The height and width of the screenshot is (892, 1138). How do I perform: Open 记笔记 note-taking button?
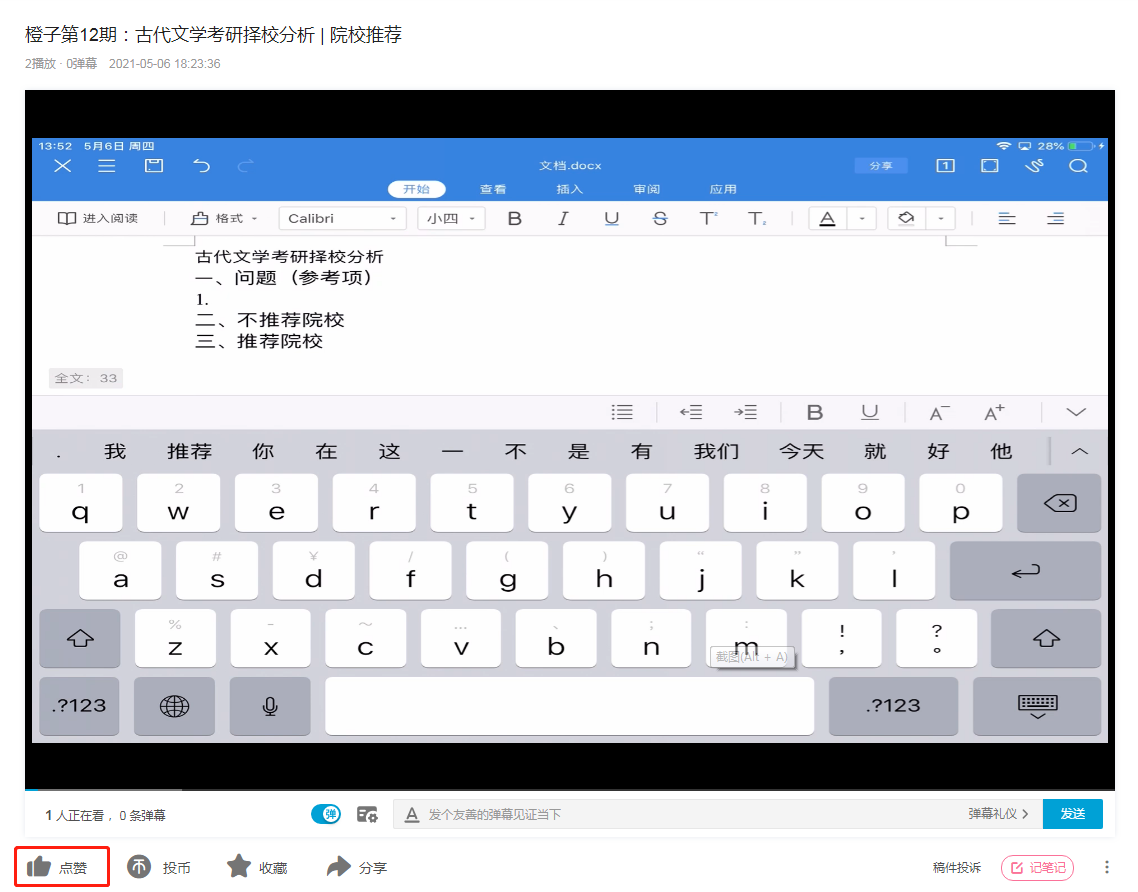1038,867
